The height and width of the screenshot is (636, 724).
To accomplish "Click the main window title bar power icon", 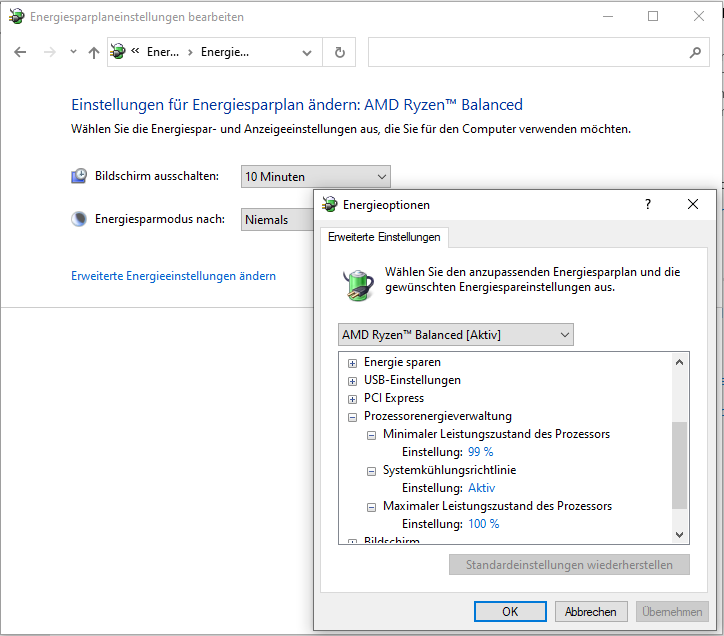I will point(17,17).
